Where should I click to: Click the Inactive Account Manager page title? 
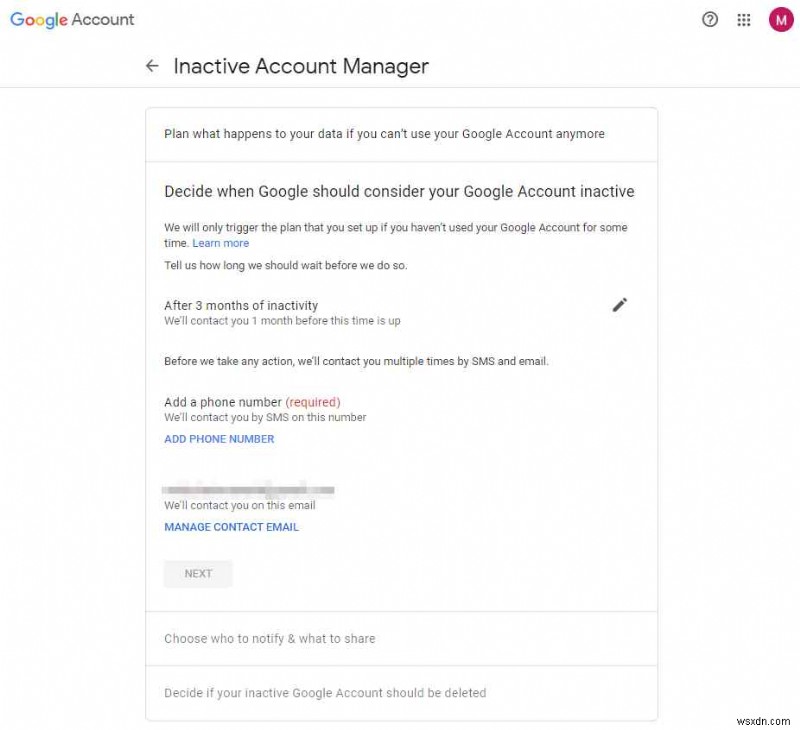pyautogui.click(x=300, y=66)
